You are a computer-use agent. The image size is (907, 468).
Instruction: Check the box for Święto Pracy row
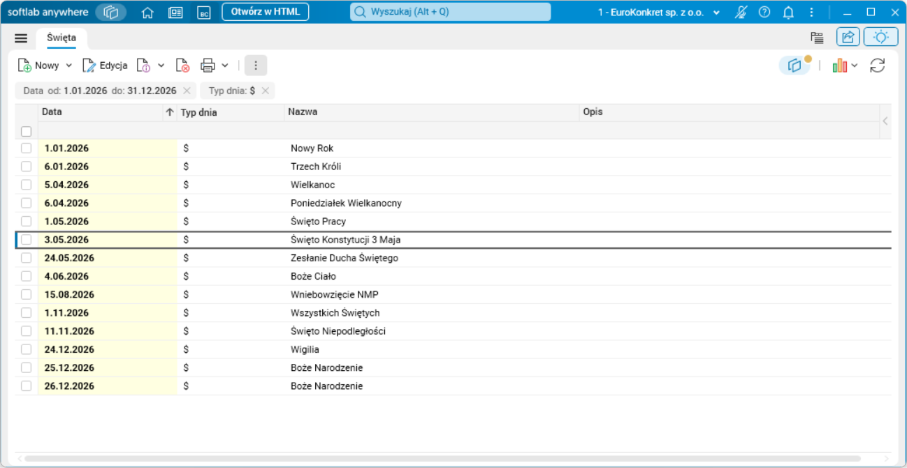click(x=26, y=221)
